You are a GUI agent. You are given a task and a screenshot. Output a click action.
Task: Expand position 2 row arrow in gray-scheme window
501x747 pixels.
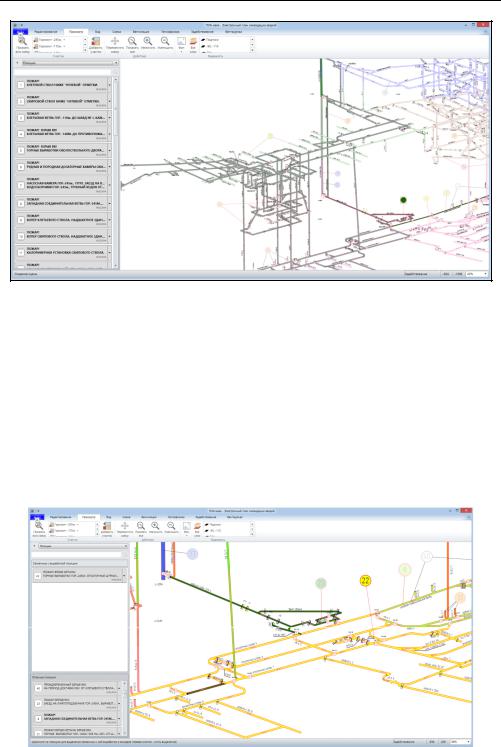tap(110, 101)
